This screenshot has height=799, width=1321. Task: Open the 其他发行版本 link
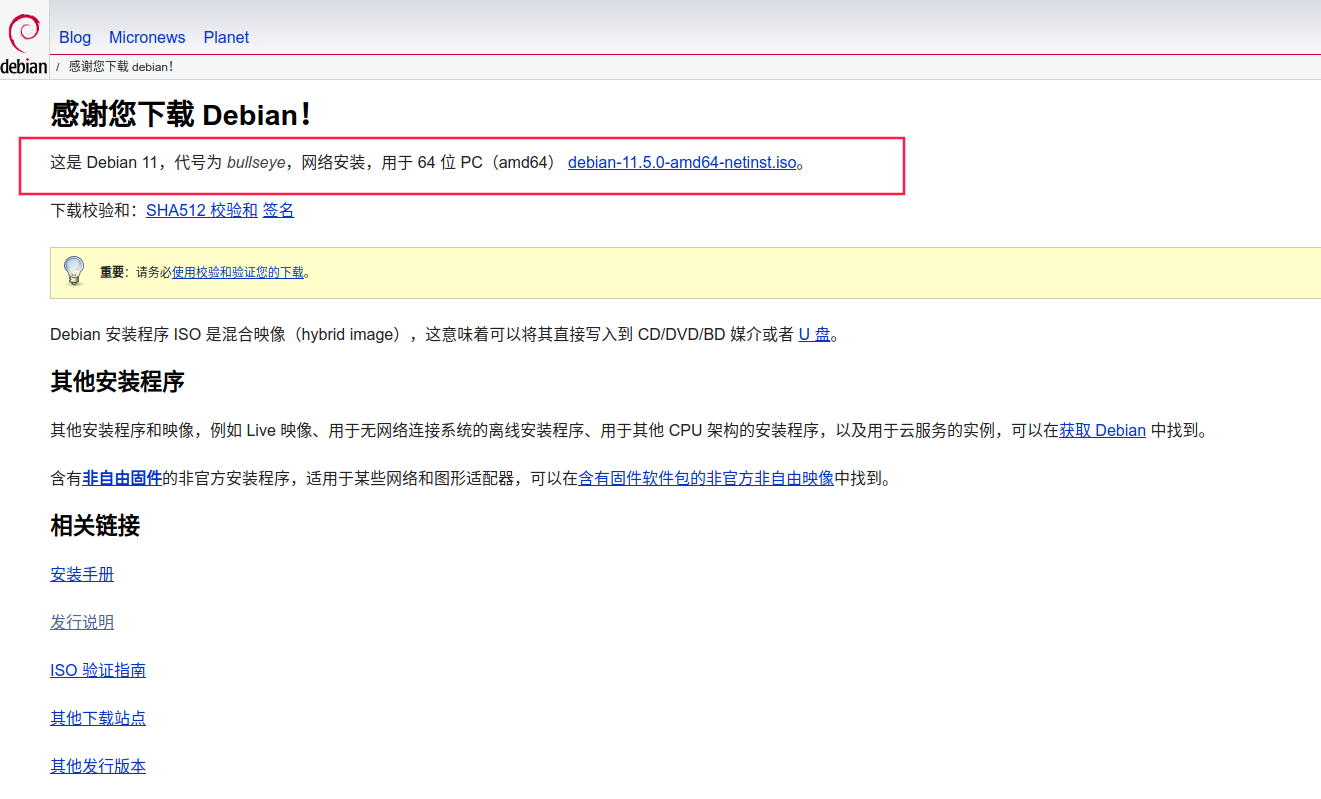tap(98, 766)
